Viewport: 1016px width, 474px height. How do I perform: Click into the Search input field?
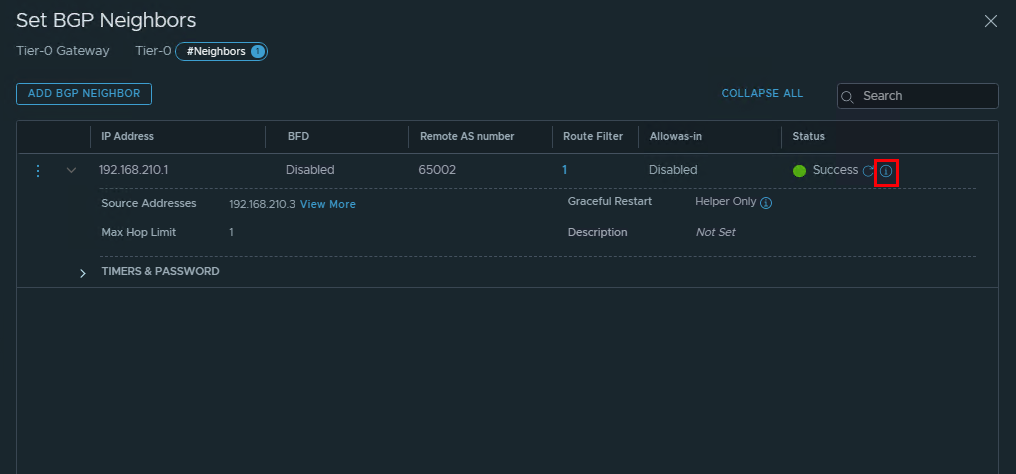(x=925, y=96)
